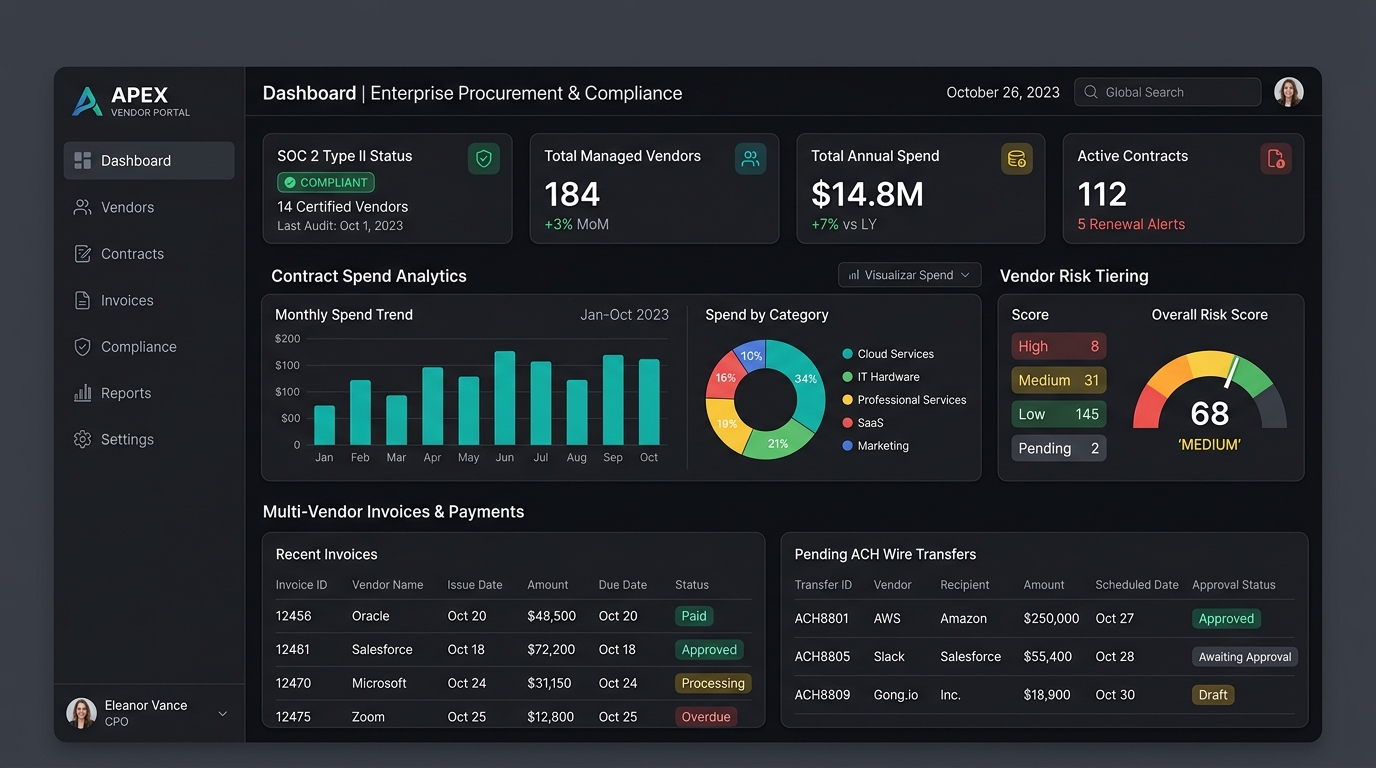Click the Compliance shield icon in sidebar
The height and width of the screenshot is (768, 1376).
[83, 347]
